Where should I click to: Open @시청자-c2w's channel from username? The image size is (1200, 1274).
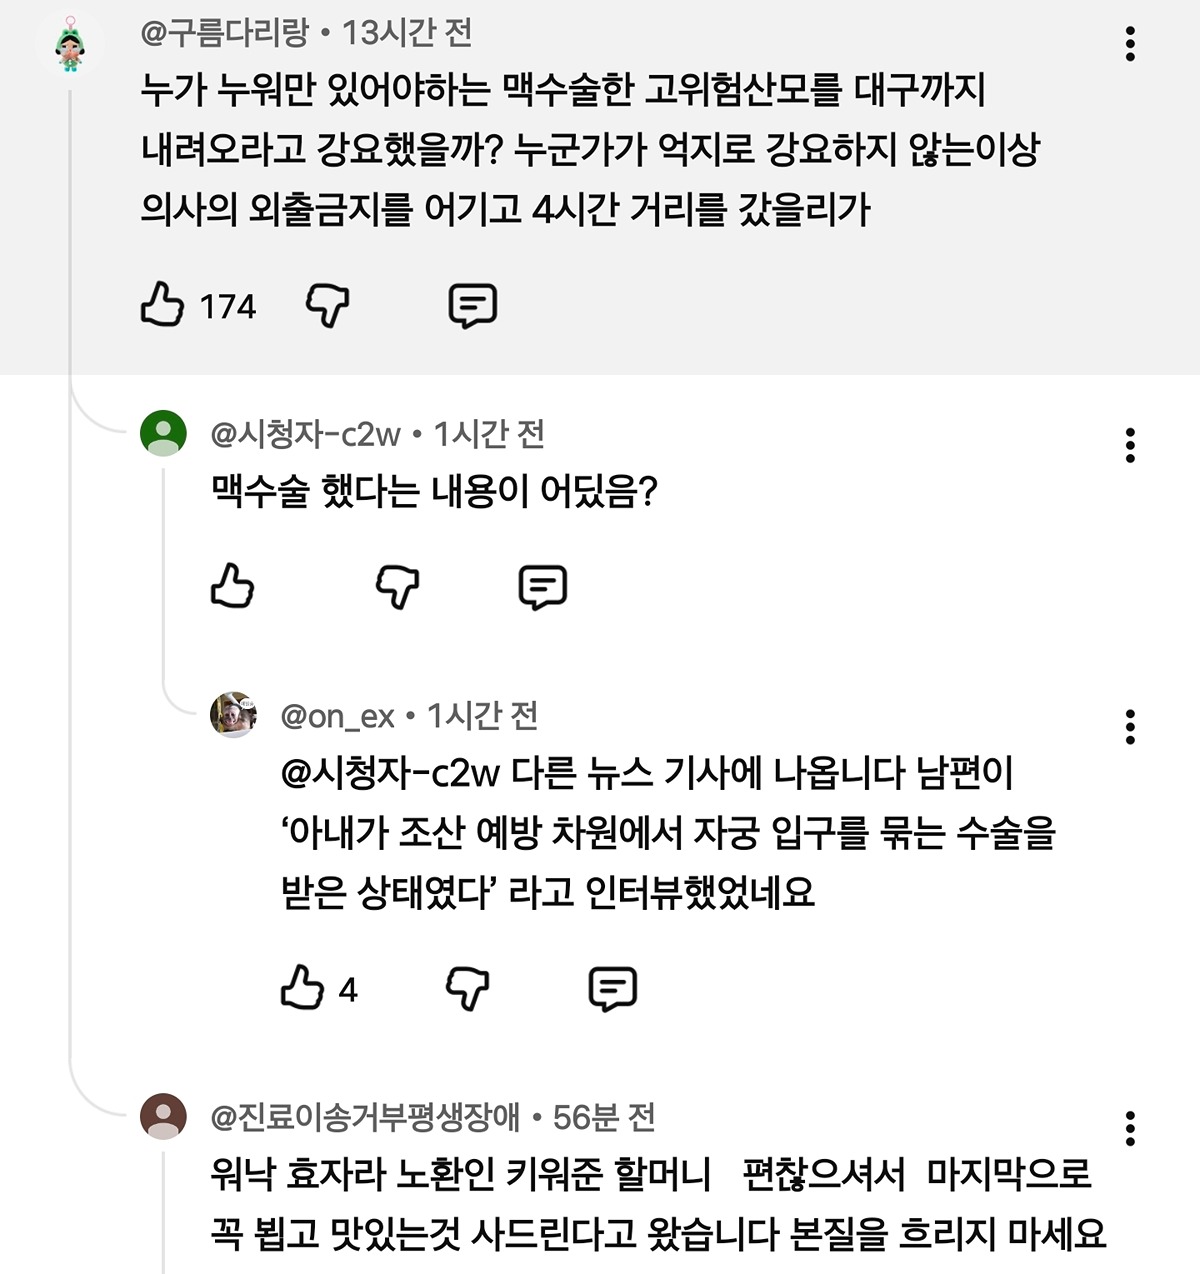click(305, 434)
